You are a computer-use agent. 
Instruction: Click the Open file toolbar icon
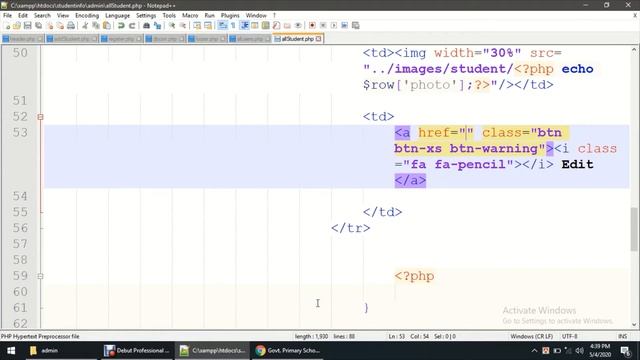pos(17,25)
